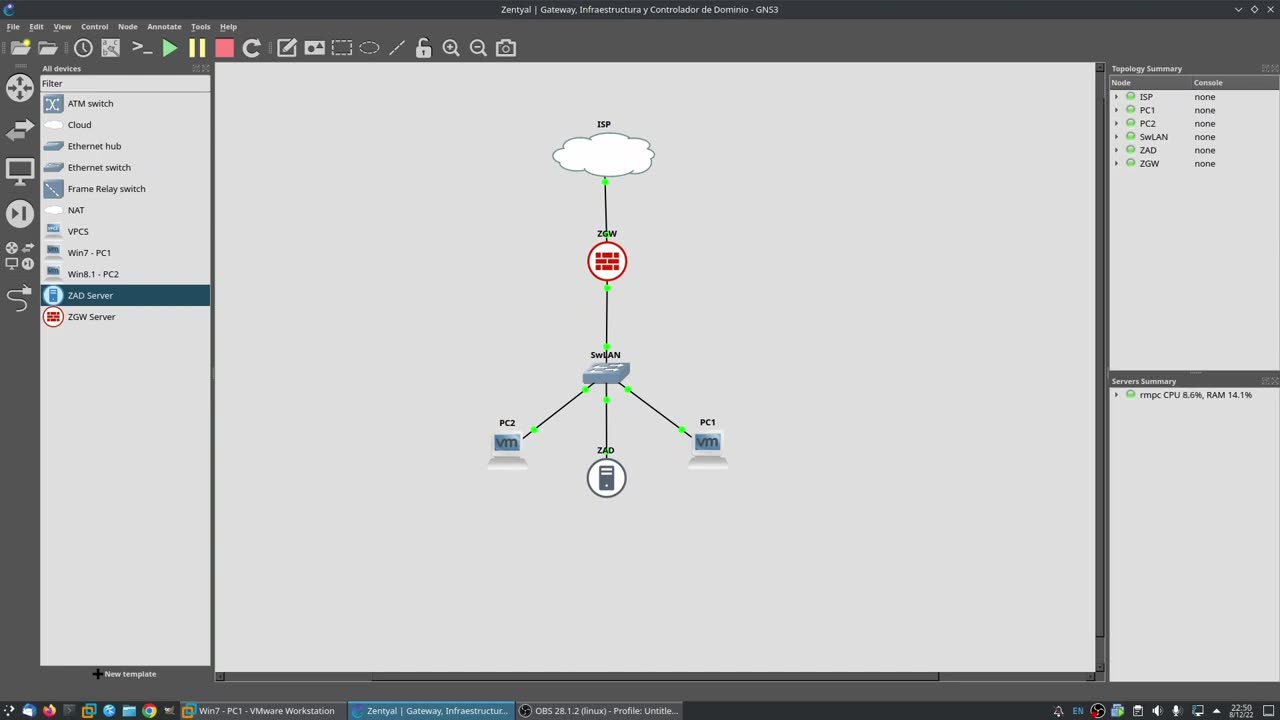This screenshot has height=720, width=1280.
Task: Stop all nodes with red square button
Action: 224,48
